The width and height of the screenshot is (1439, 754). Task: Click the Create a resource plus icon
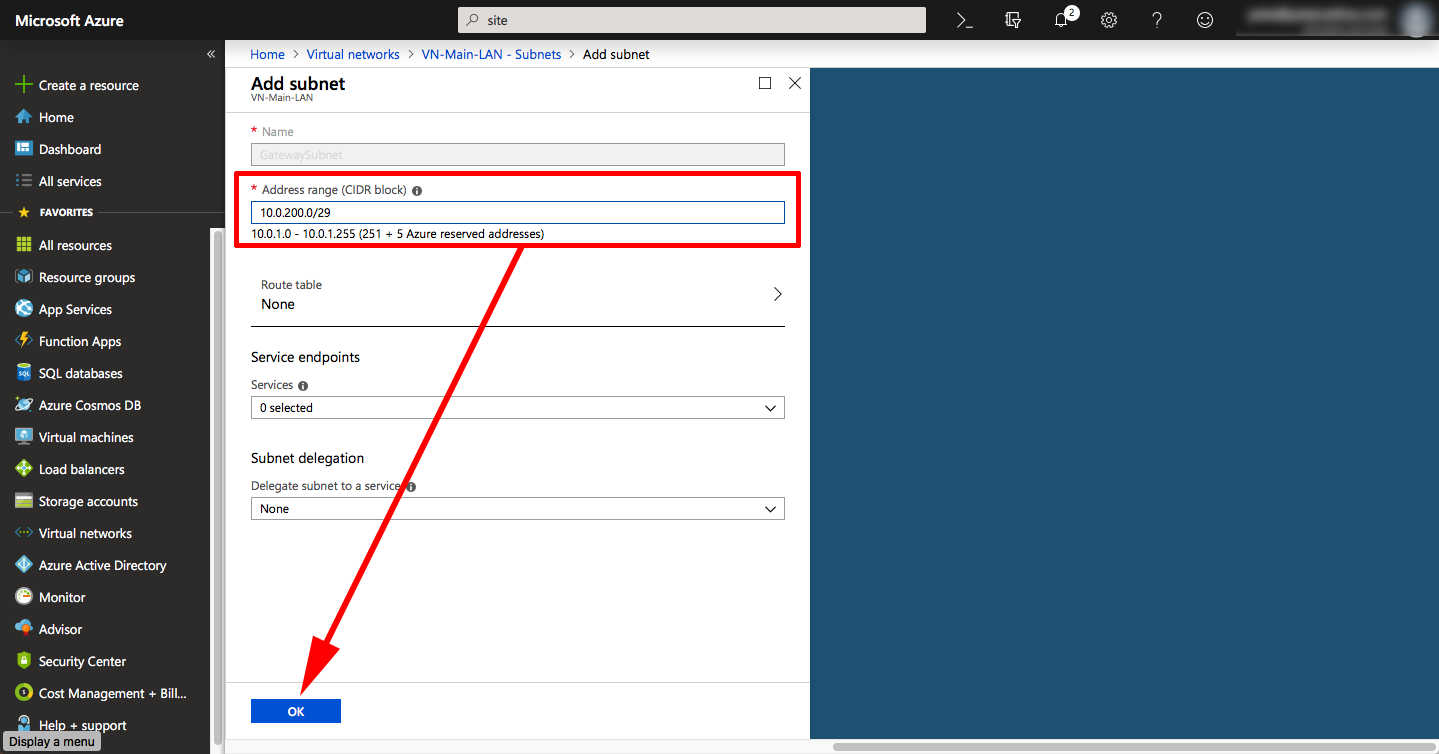pos(24,85)
